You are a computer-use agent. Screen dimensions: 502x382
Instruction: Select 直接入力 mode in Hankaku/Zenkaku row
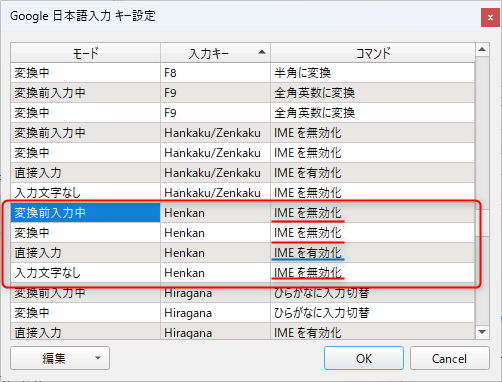tap(86, 173)
